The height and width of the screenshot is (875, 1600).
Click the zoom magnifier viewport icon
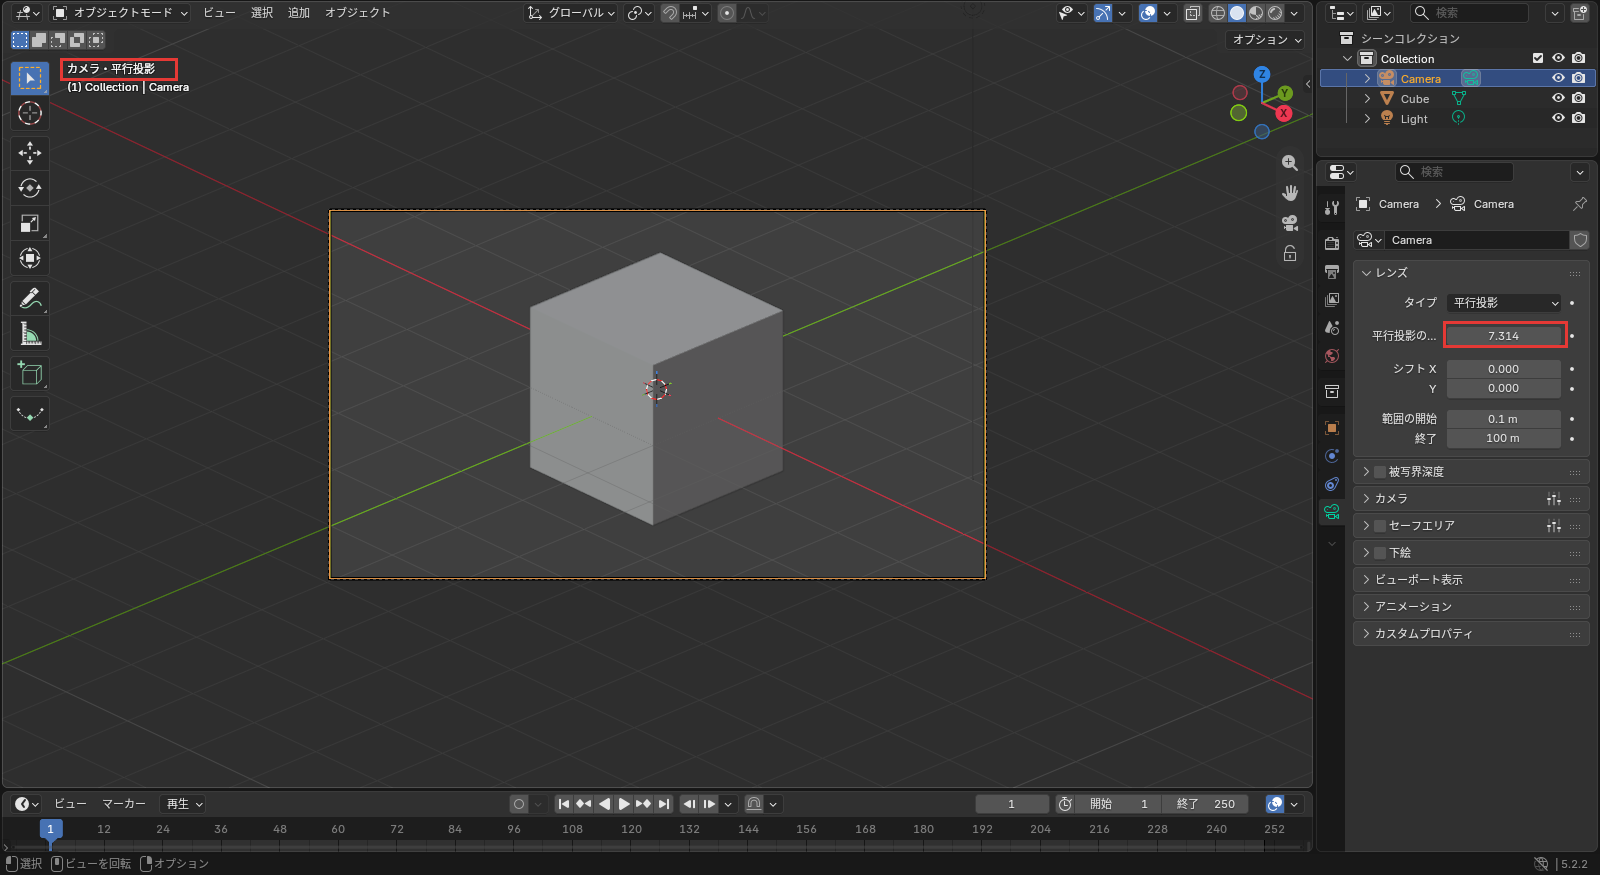click(1290, 162)
